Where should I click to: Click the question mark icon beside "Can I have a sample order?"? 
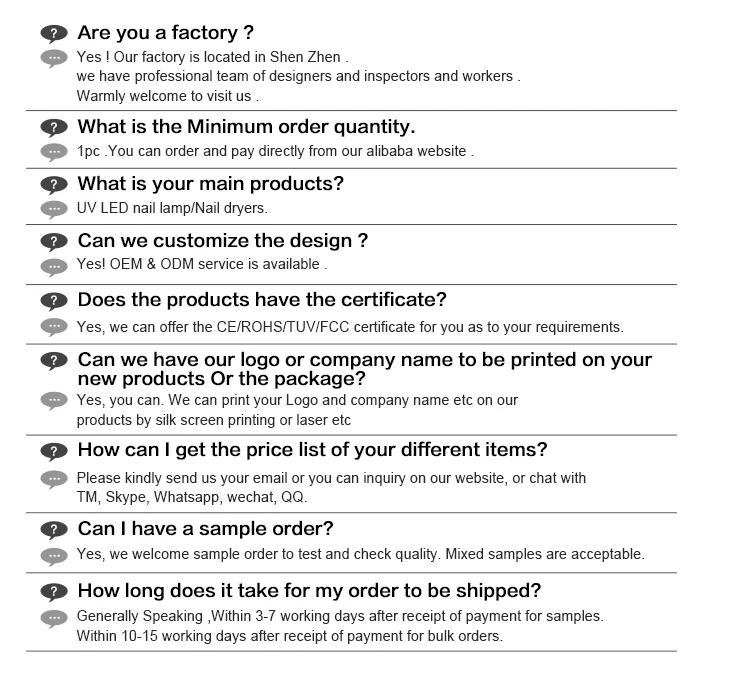[x=54, y=529]
